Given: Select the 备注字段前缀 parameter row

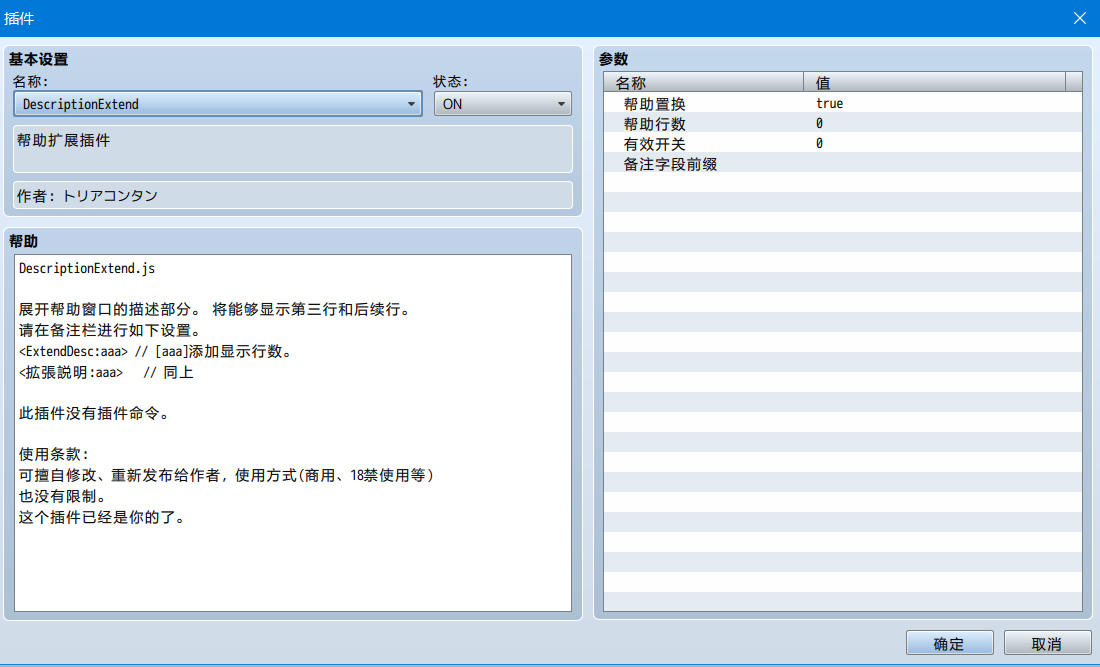Looking at the screenshot, I should (x=843, y=163).
